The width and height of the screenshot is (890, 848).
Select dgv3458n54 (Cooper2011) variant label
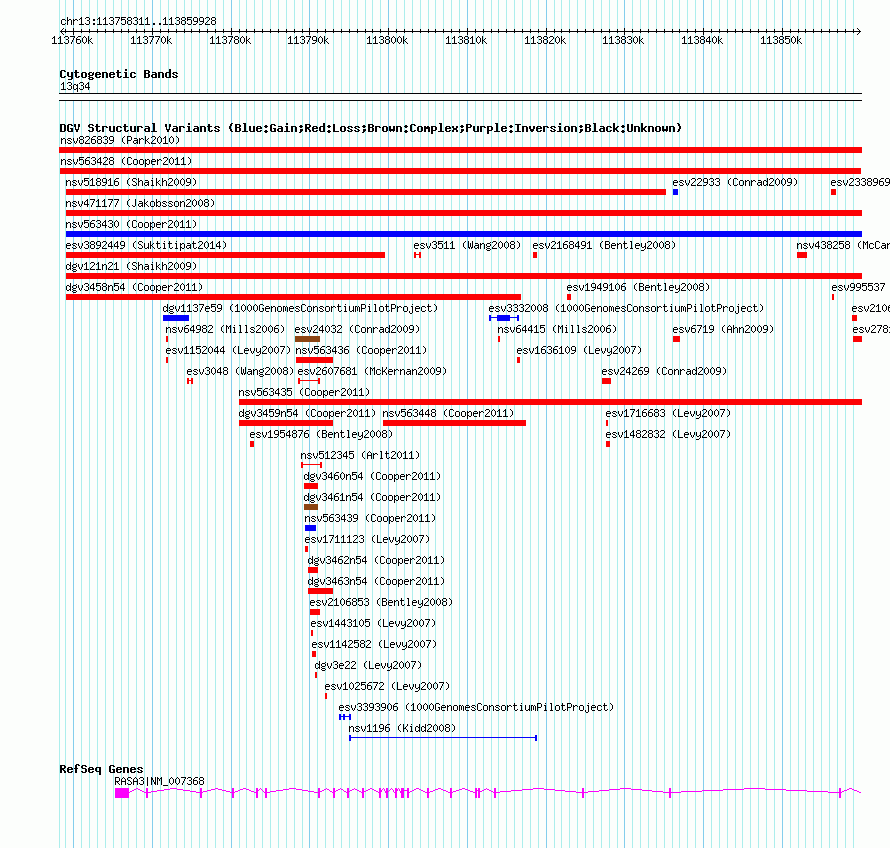pos(134,287)
